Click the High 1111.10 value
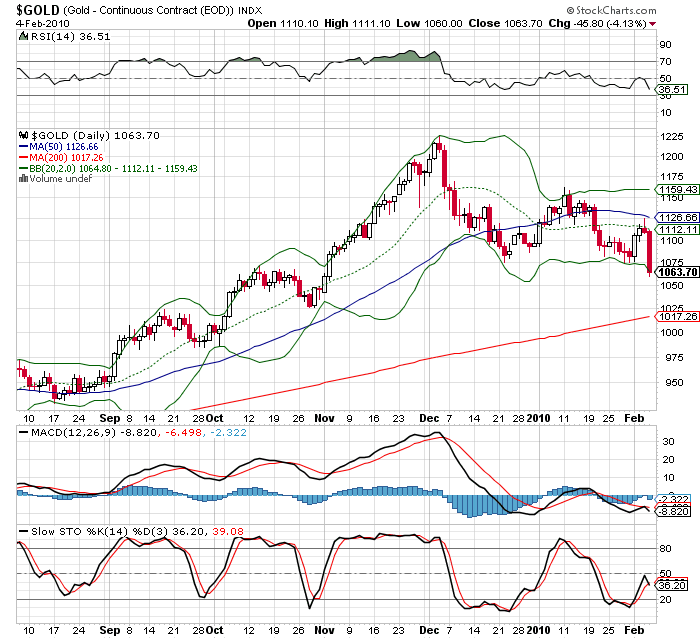 point(357,24)
